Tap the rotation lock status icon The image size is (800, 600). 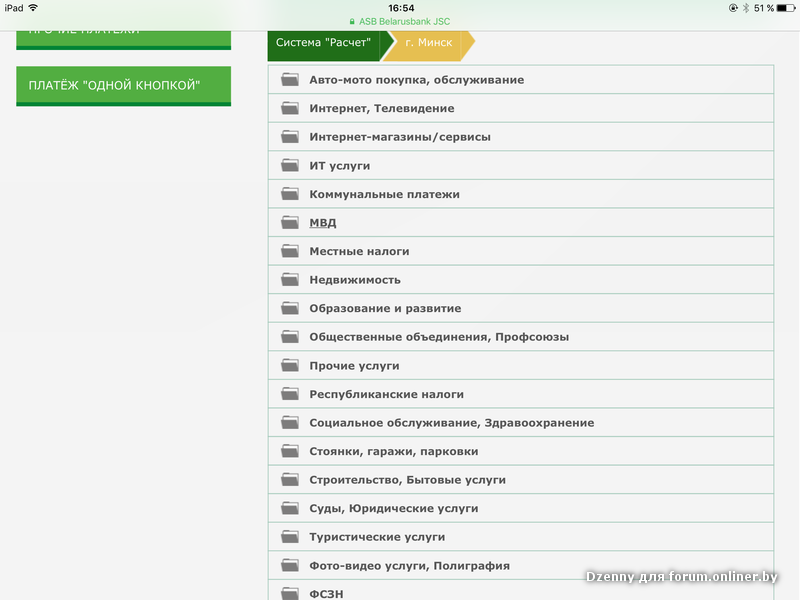733,8
